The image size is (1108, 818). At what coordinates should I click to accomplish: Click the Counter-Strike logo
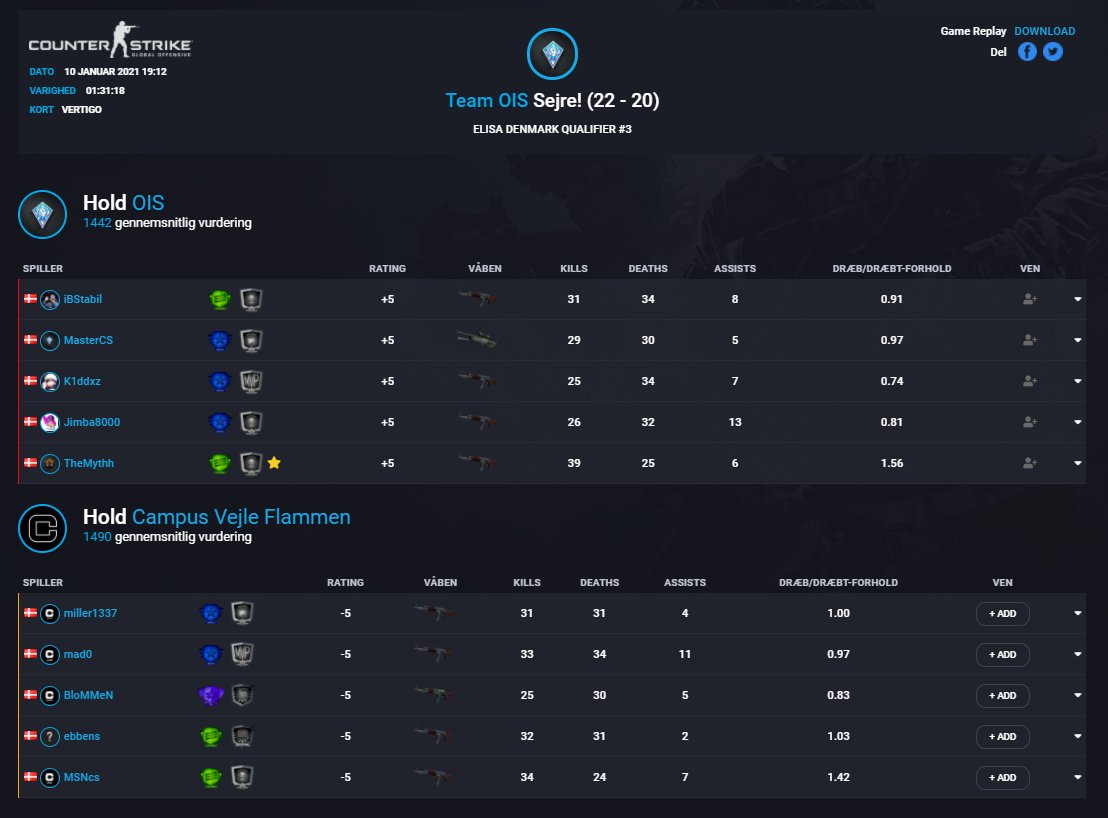click(x=110, y=40)
